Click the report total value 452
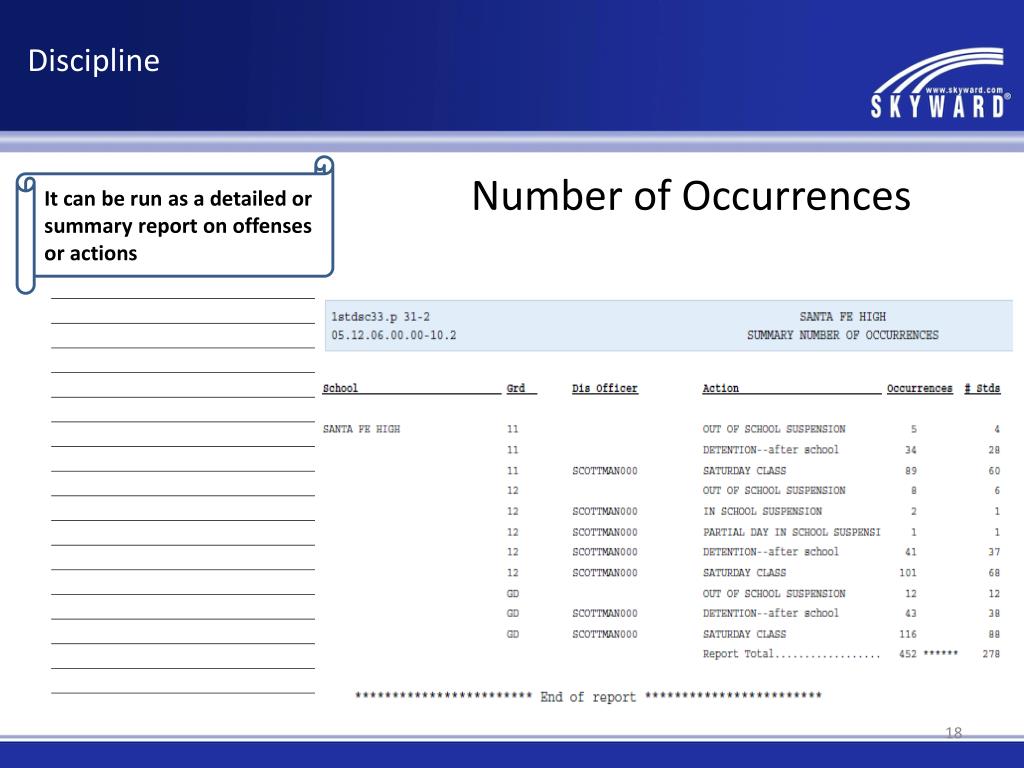This screenshot has height=768, width=1024. (908, 654)
